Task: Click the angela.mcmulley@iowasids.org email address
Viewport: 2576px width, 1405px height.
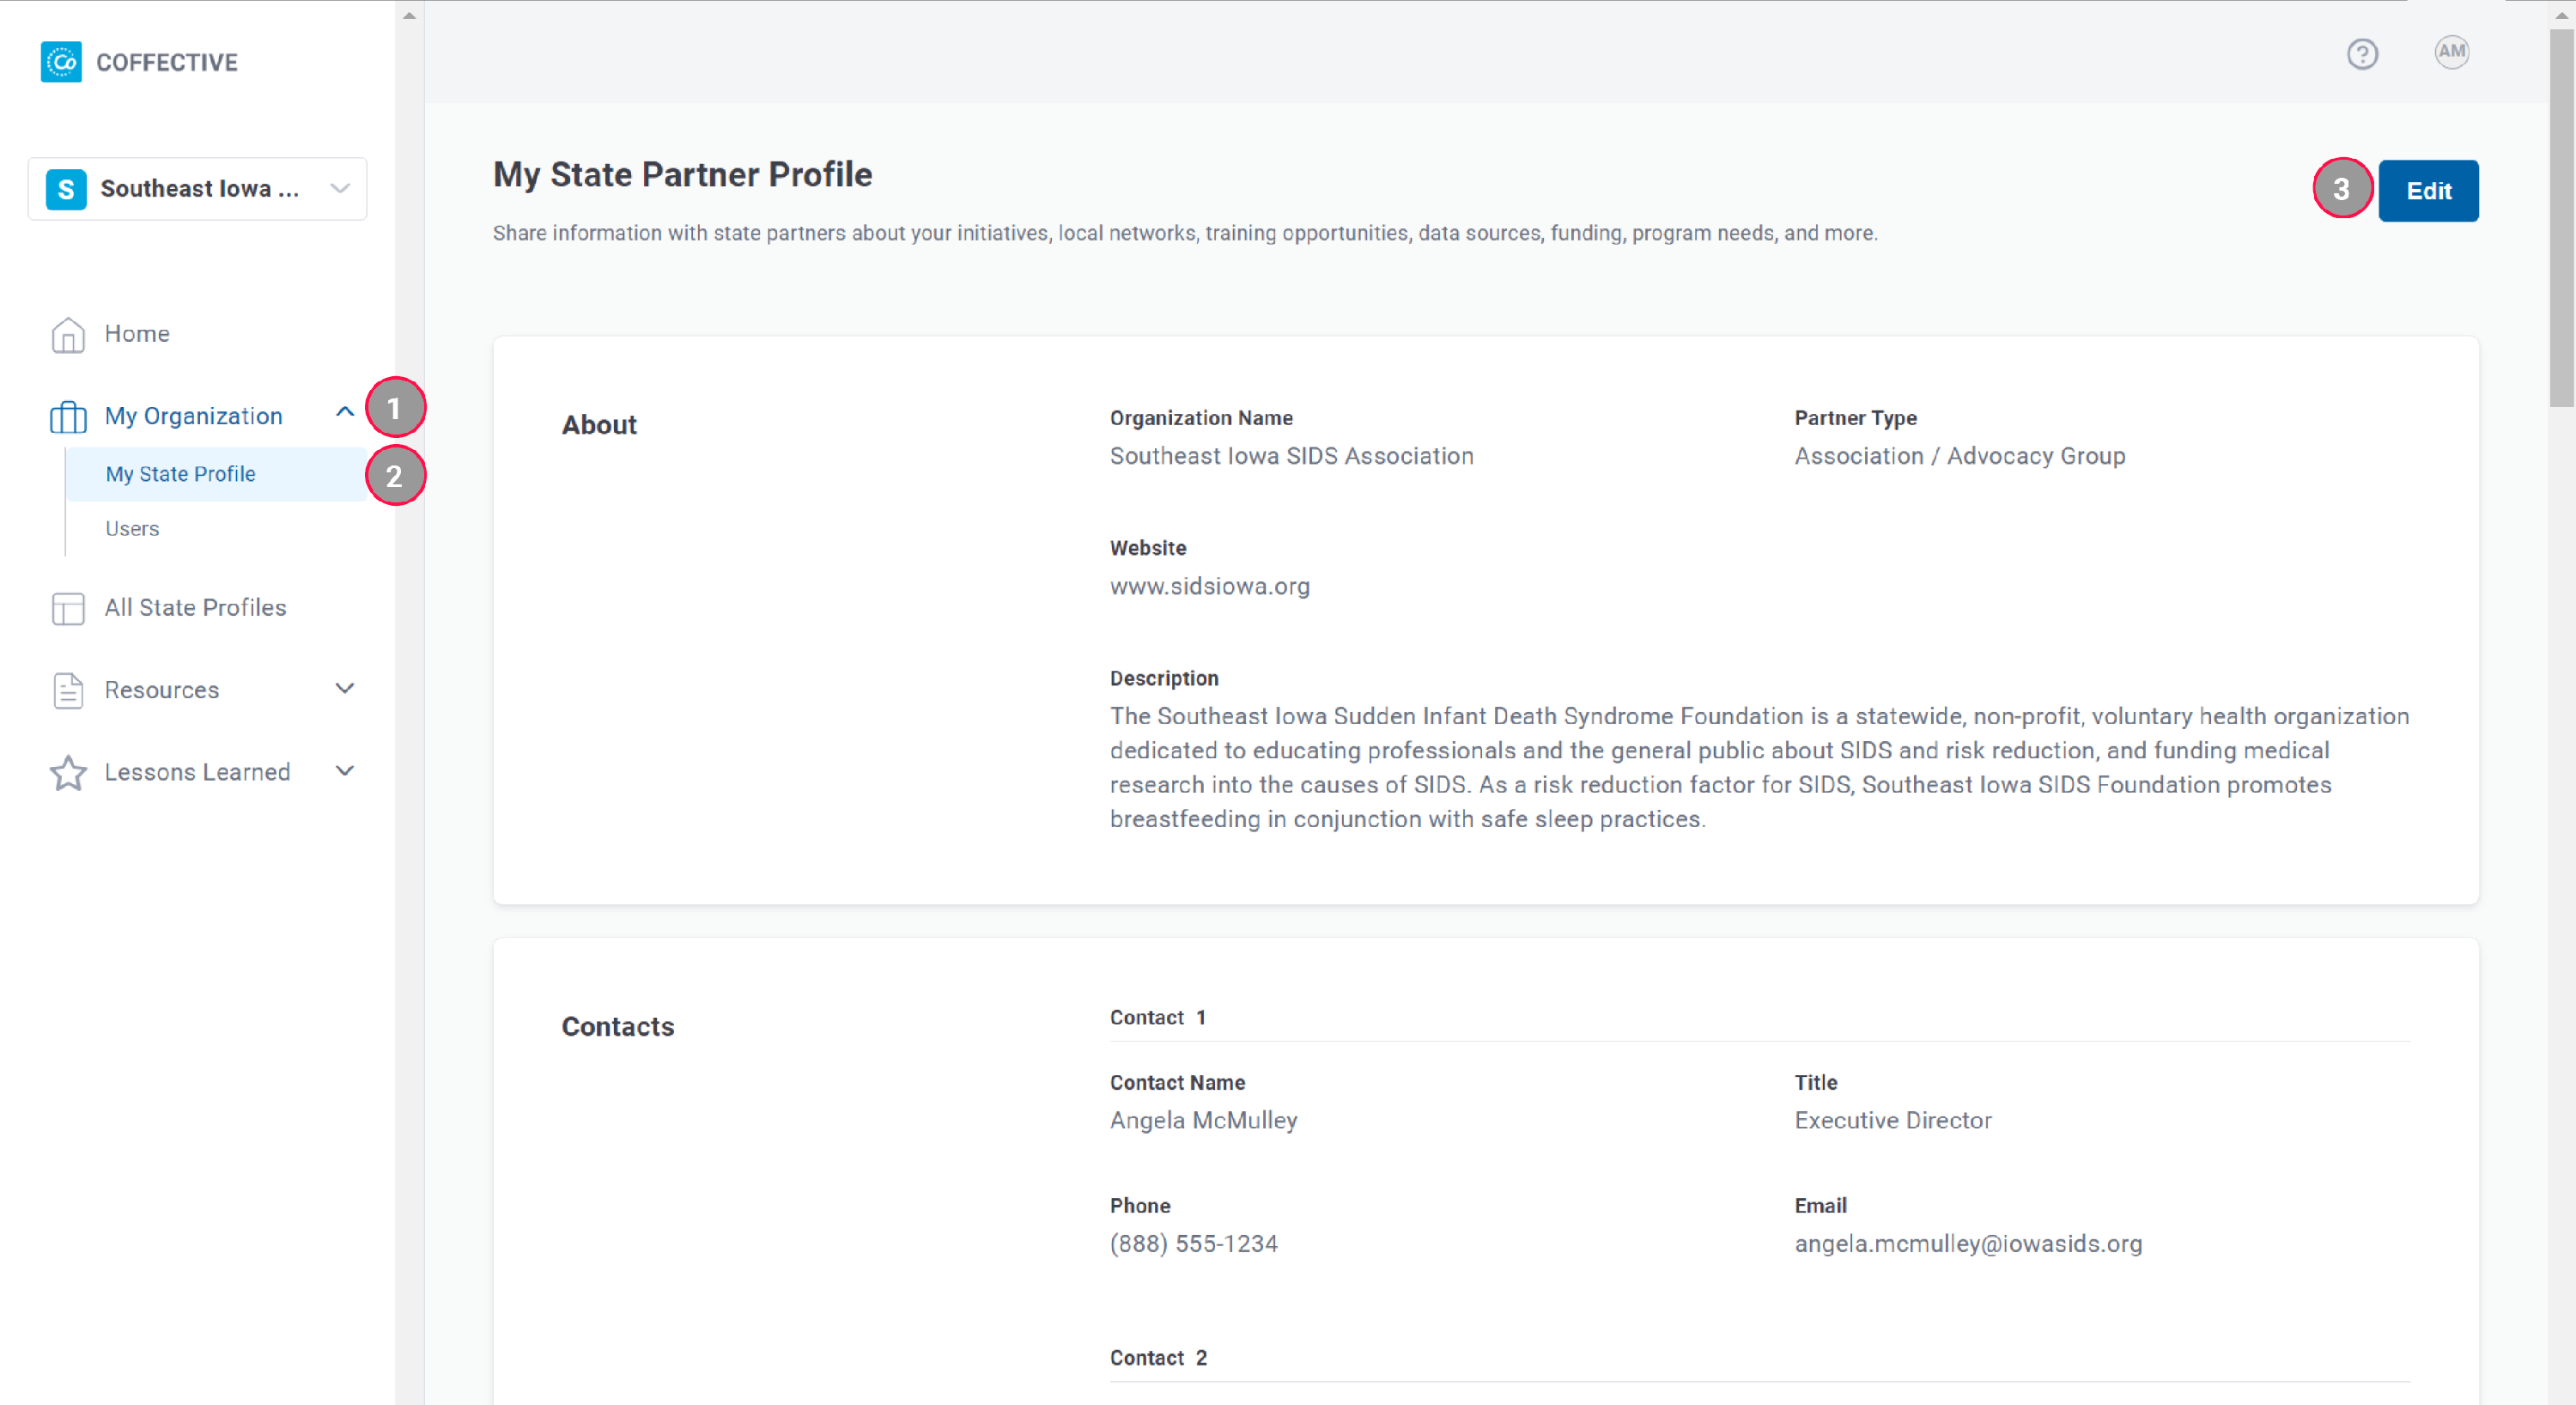Action: pyautogui.click(x=1967, y=1244)
